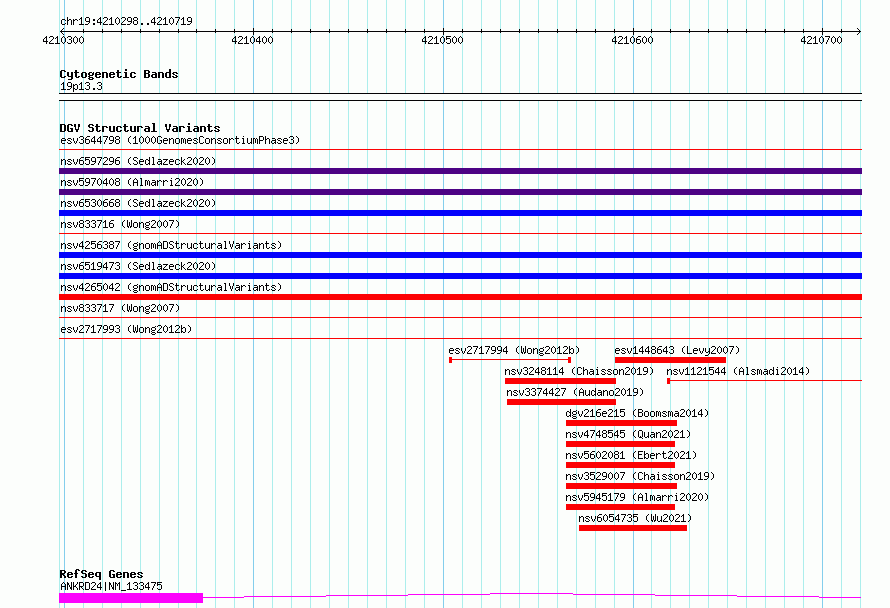Open variant nsv6519473 (Sedlazeck2020)
Image resolution: width=890 pixels, height=608 pixels.
138,266
